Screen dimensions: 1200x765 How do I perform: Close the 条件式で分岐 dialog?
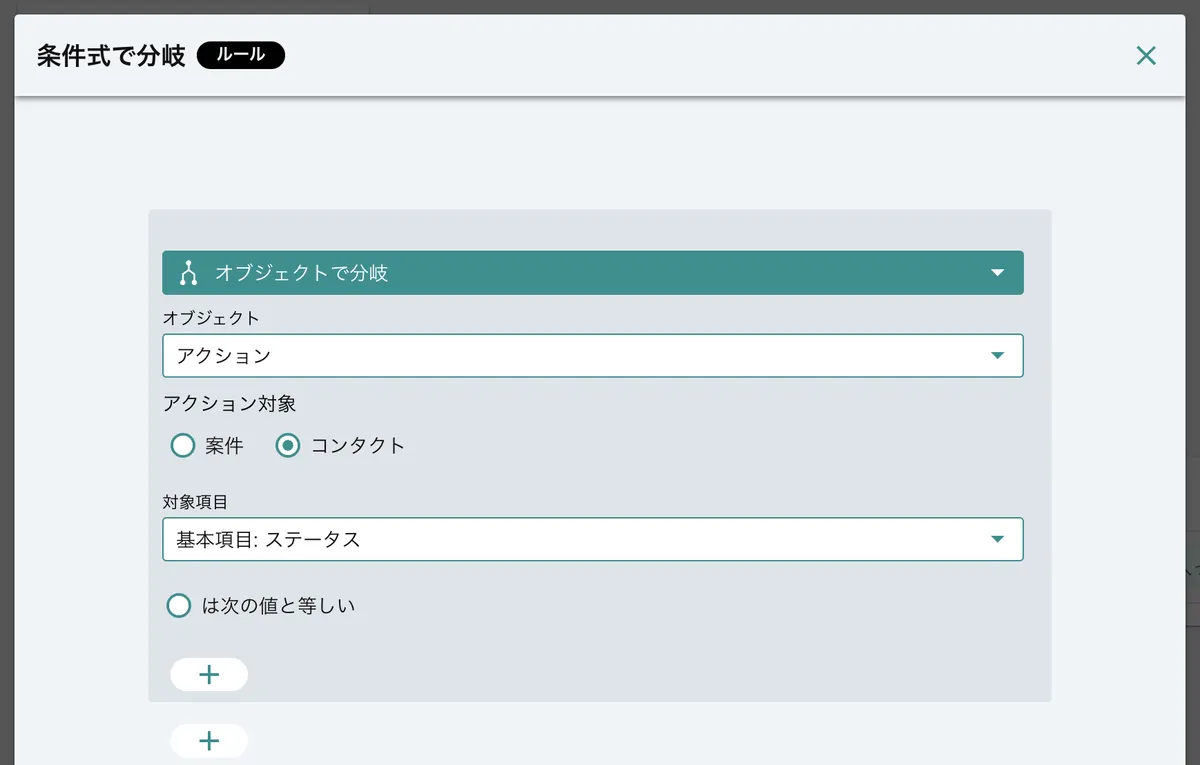1146,56
